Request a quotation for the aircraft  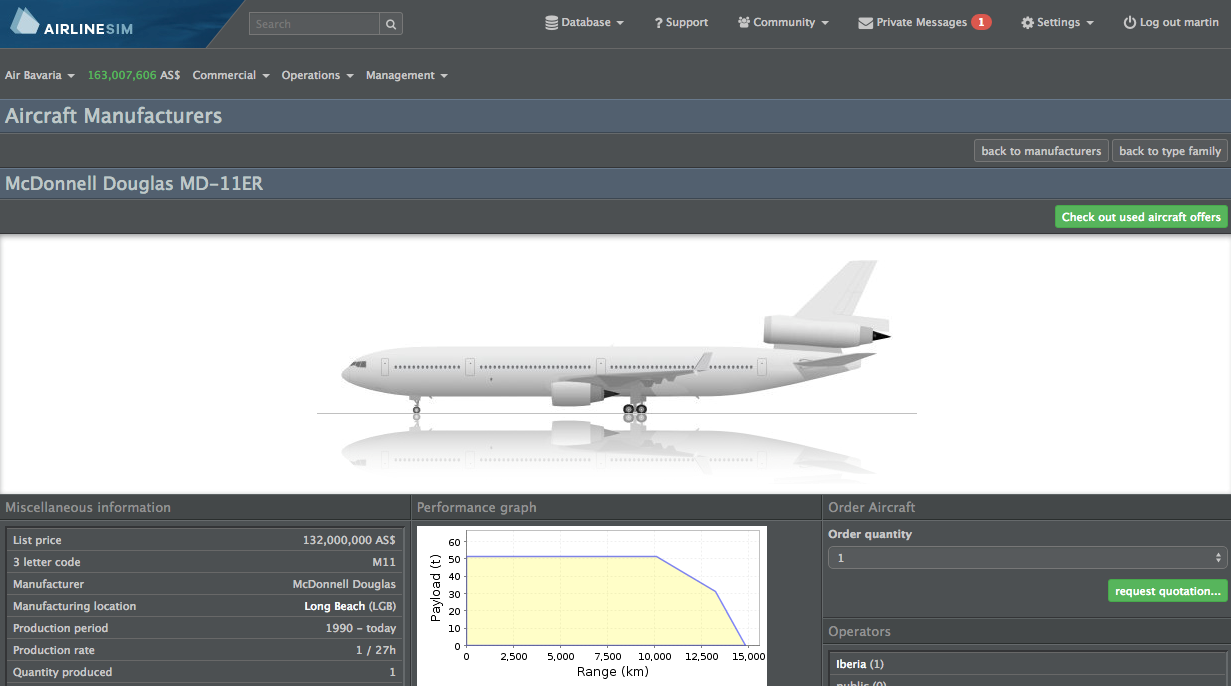(x=1166, y=590)
